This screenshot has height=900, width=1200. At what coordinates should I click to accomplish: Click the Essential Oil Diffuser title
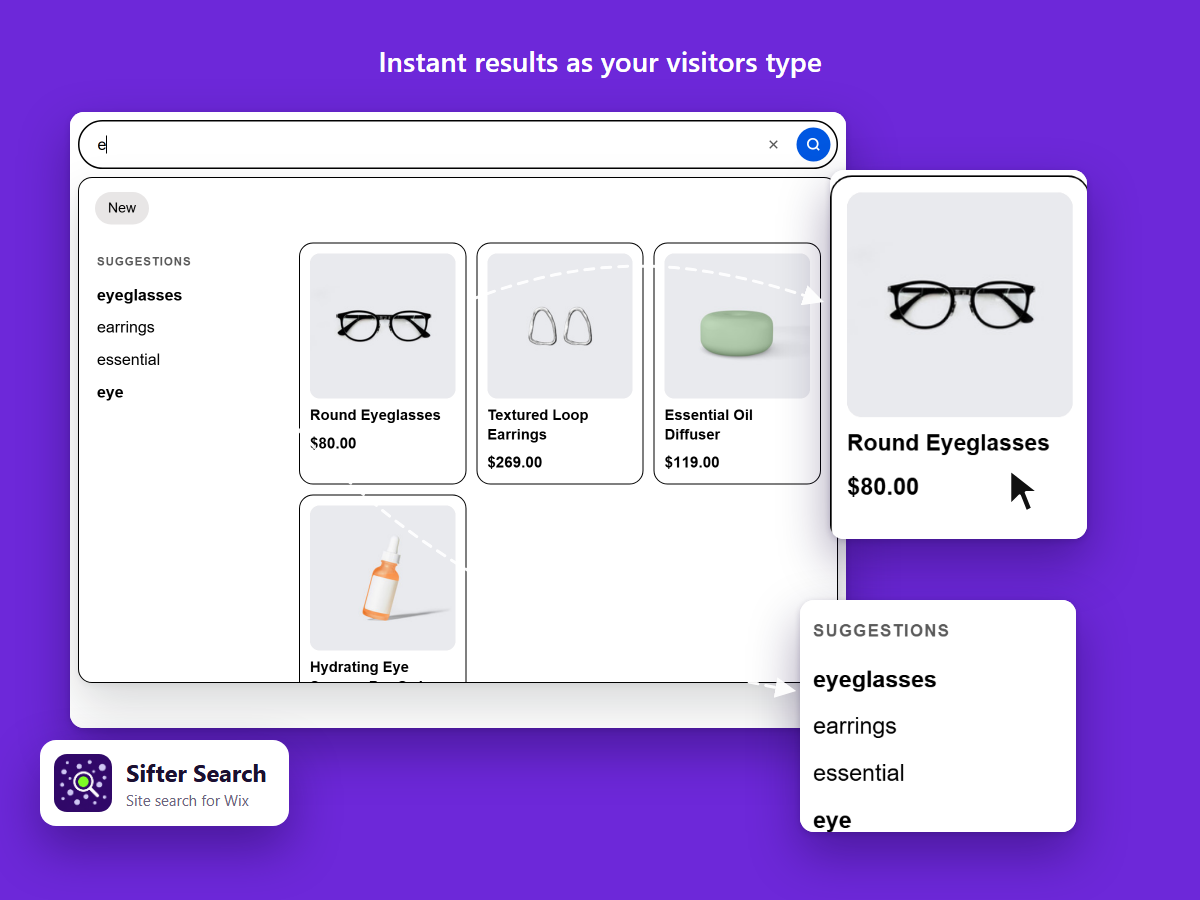coord(709,425)
